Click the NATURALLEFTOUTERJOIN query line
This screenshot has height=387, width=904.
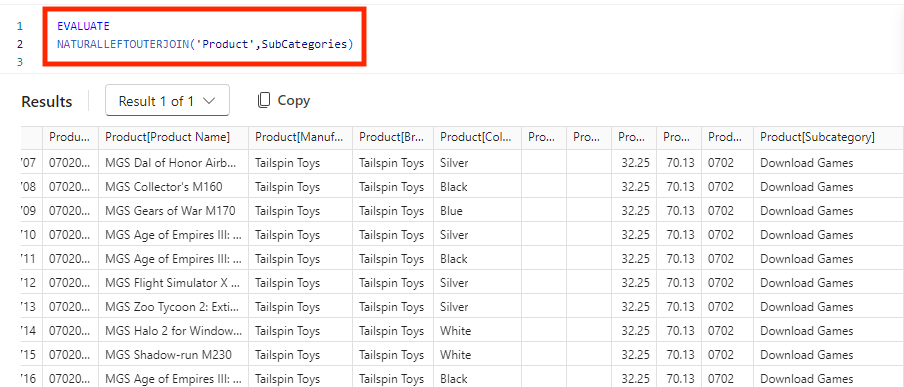click(x=205, y=44)
